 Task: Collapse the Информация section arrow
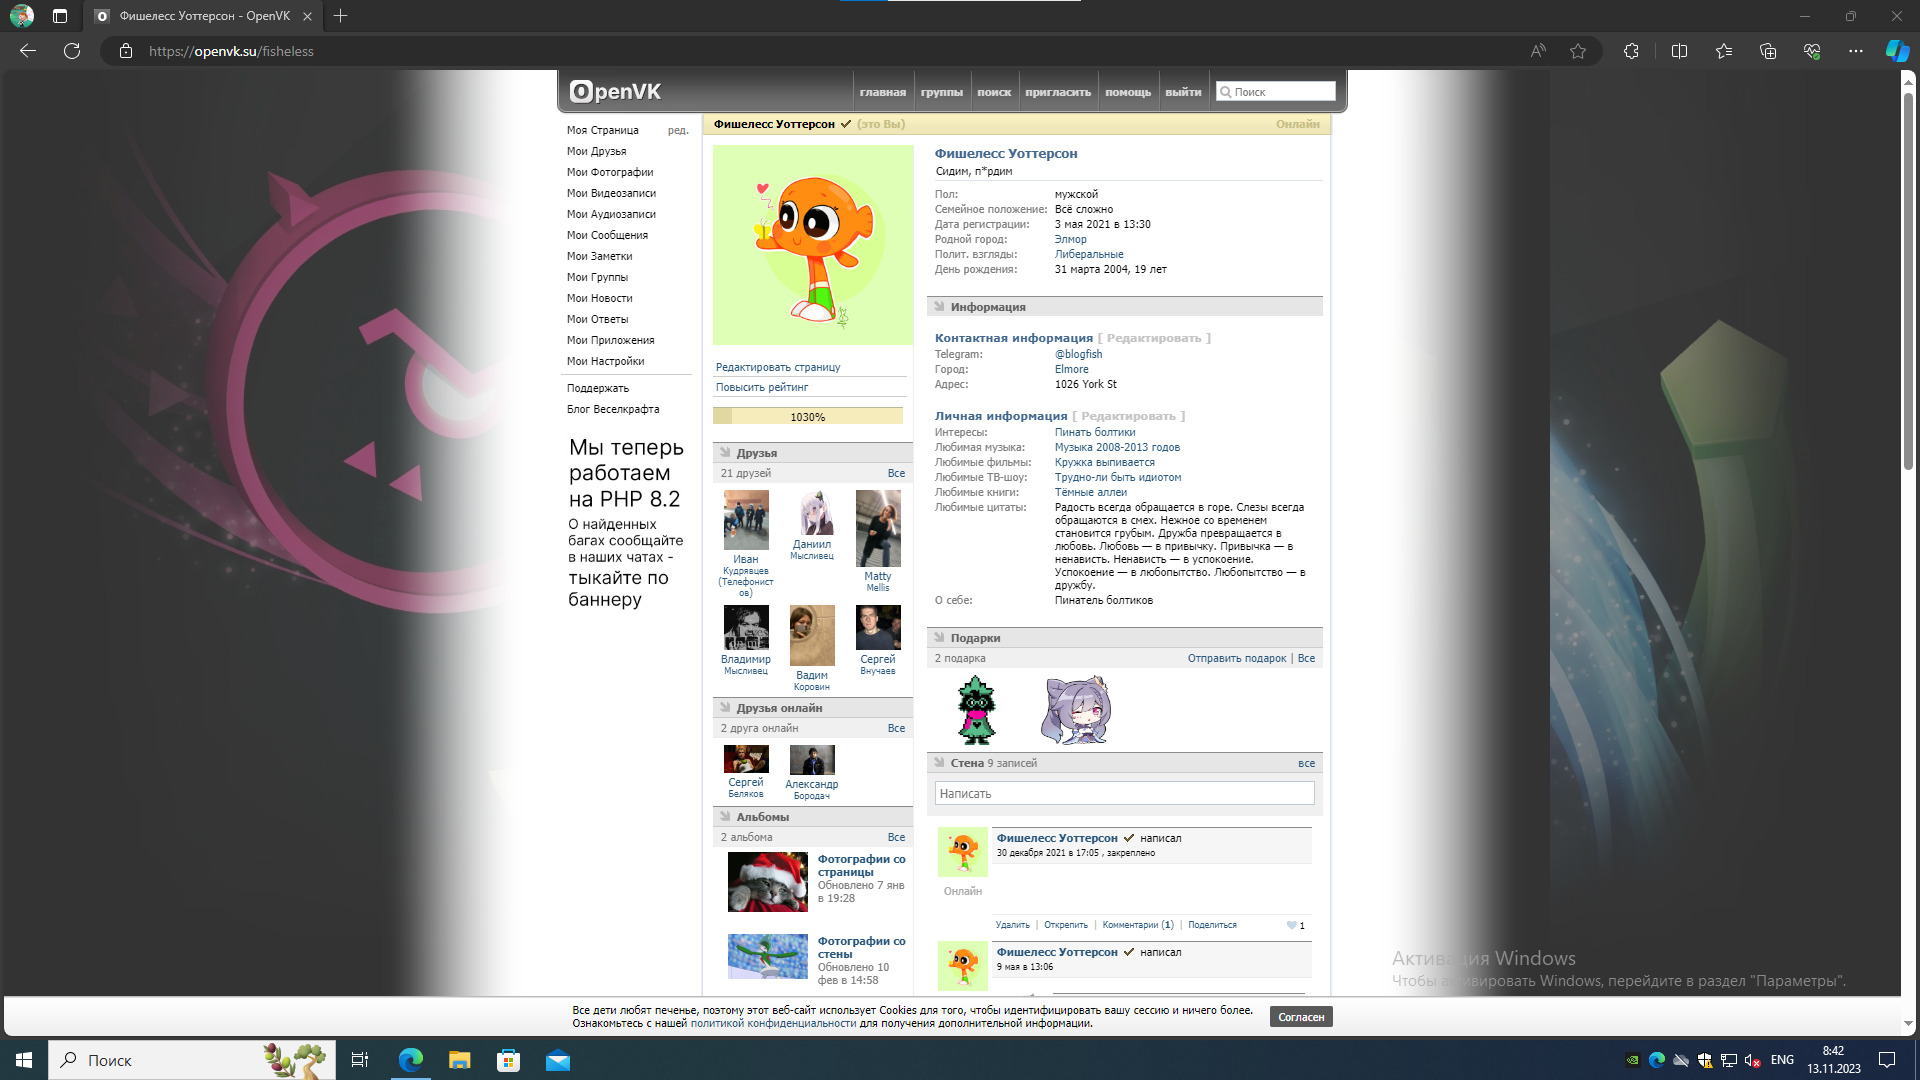[939, 307]
